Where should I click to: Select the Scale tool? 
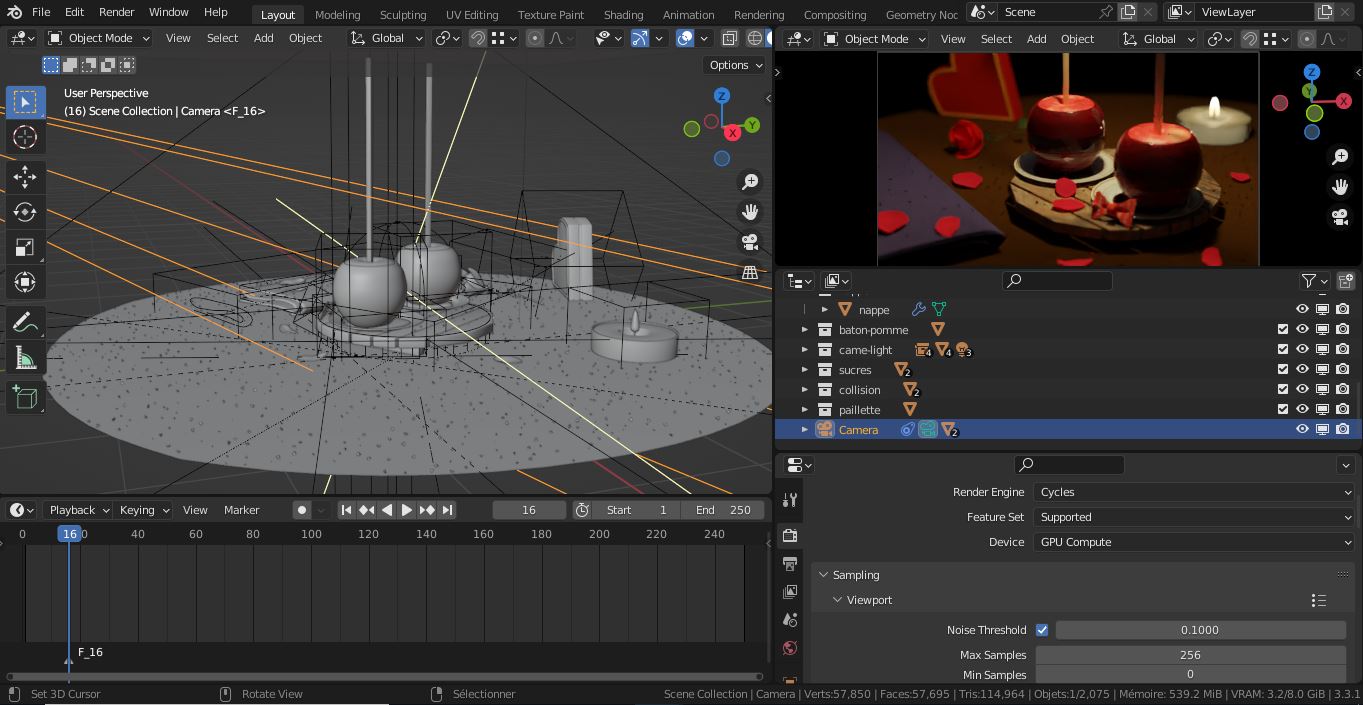click(x=25, y=247)
